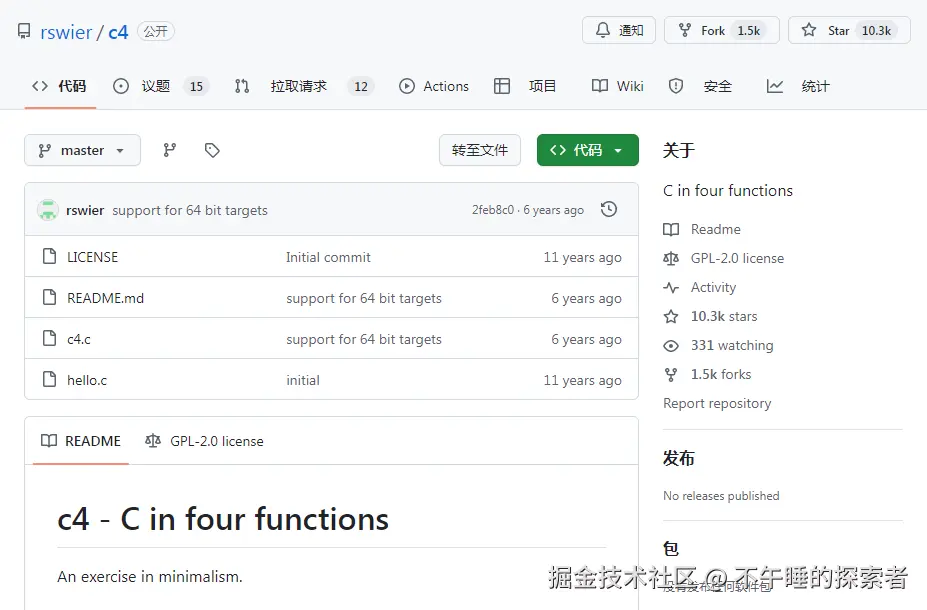The image size is (927, 610).
Task: Open the README.md file
Action: pos(105,298)
